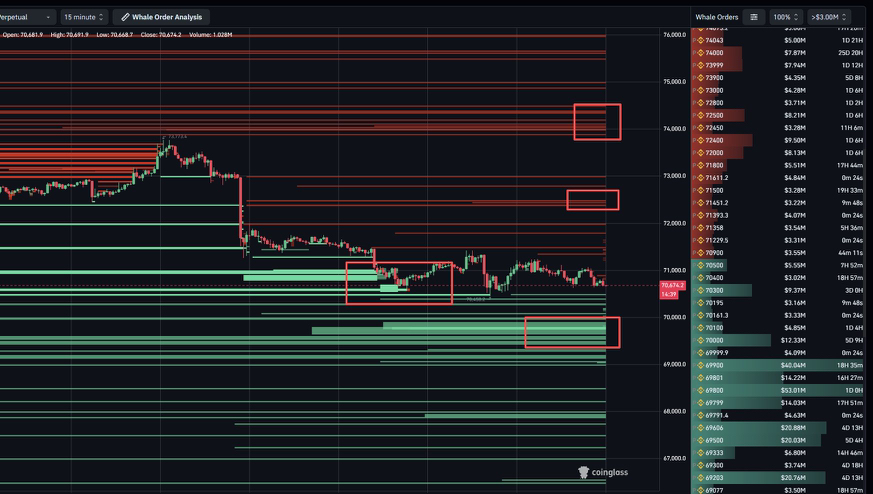873x494 pixels.
Task: Select the 69500 whale order row
Action: (778, 441)
